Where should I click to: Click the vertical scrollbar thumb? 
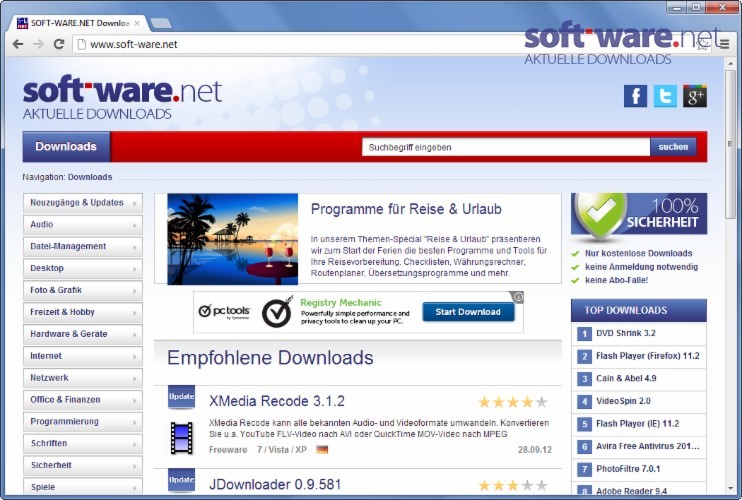[x=730, y=144]
